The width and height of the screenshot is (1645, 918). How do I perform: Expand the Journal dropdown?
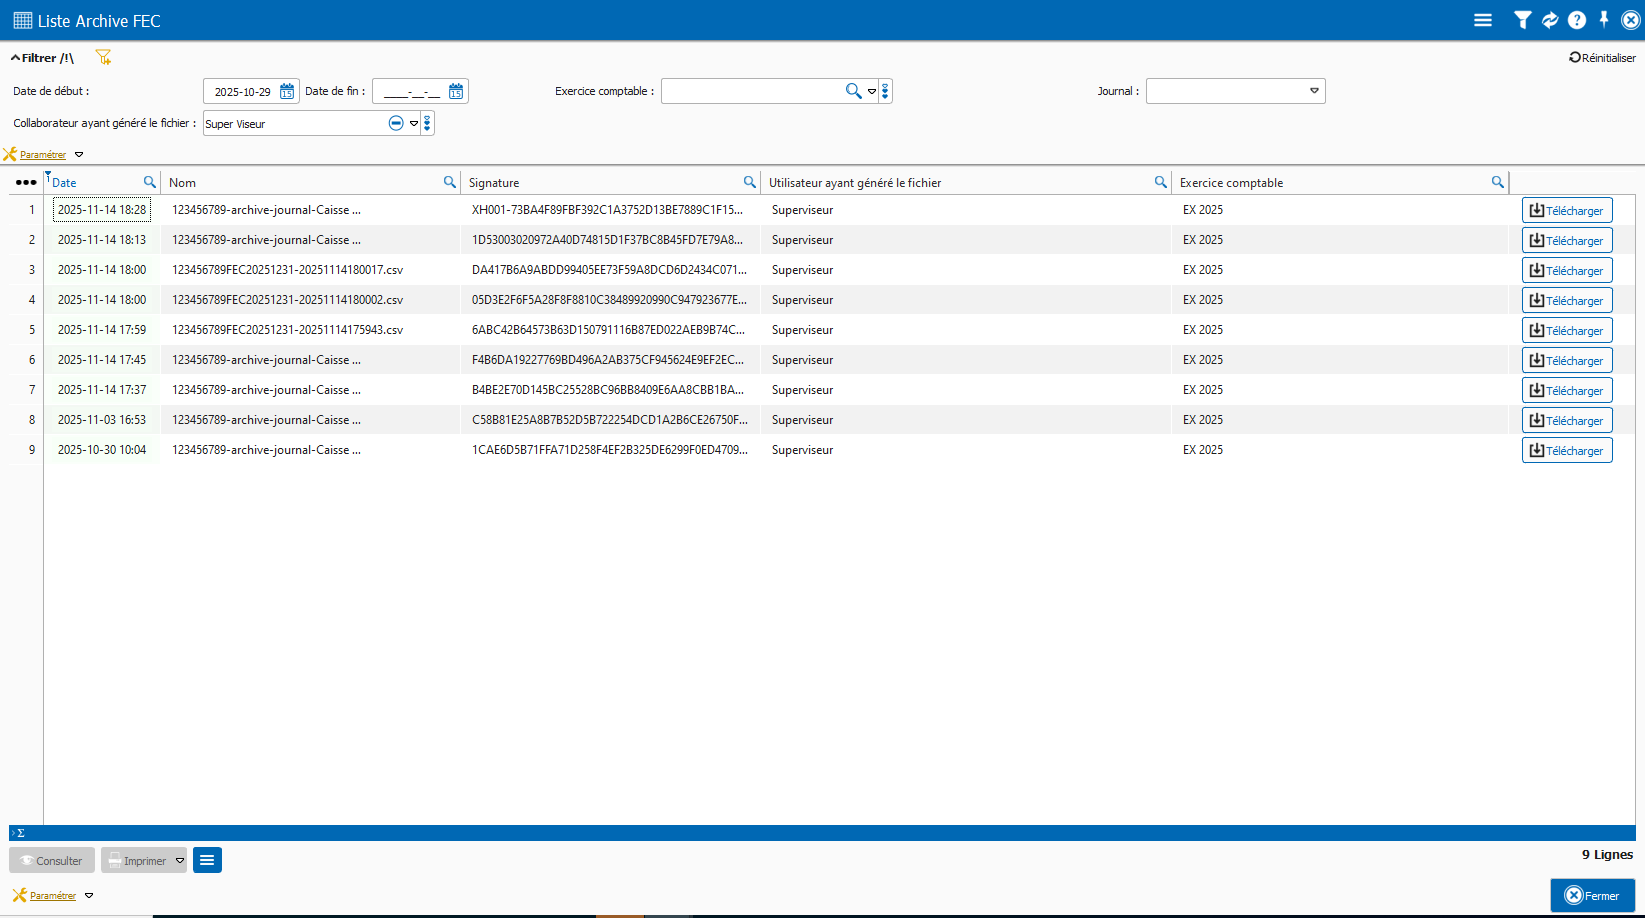1314,91
